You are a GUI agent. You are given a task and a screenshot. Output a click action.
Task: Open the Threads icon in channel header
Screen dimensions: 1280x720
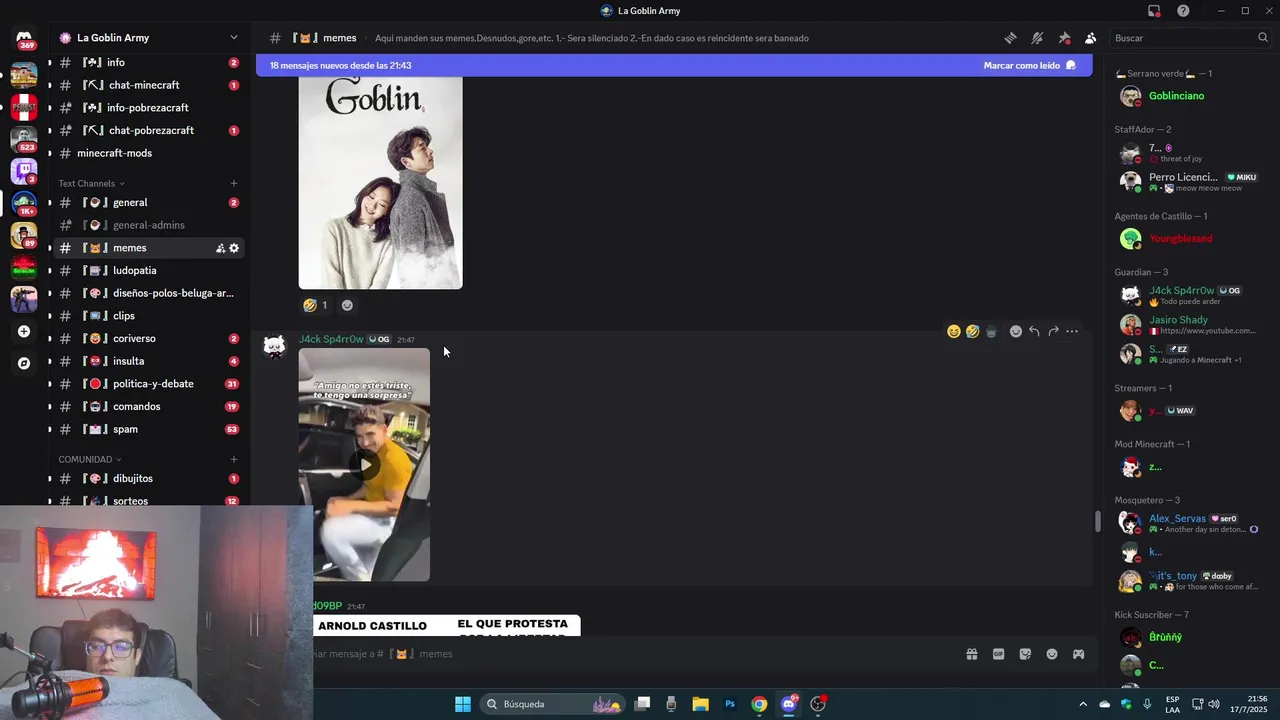tap(1010, 38)
